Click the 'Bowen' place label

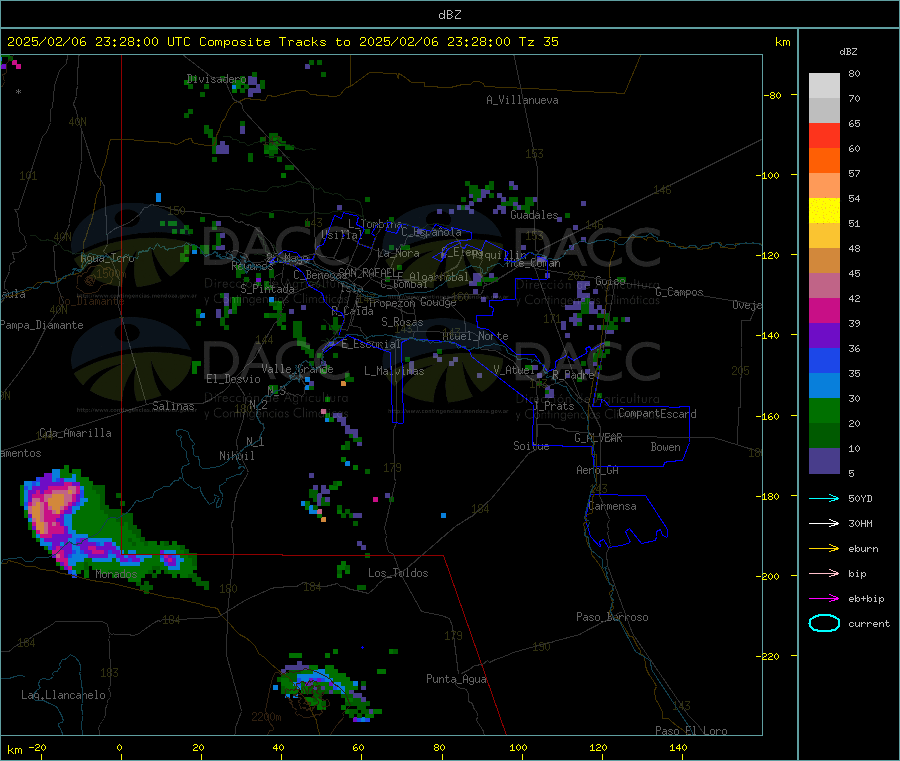(x=665, y=447)
